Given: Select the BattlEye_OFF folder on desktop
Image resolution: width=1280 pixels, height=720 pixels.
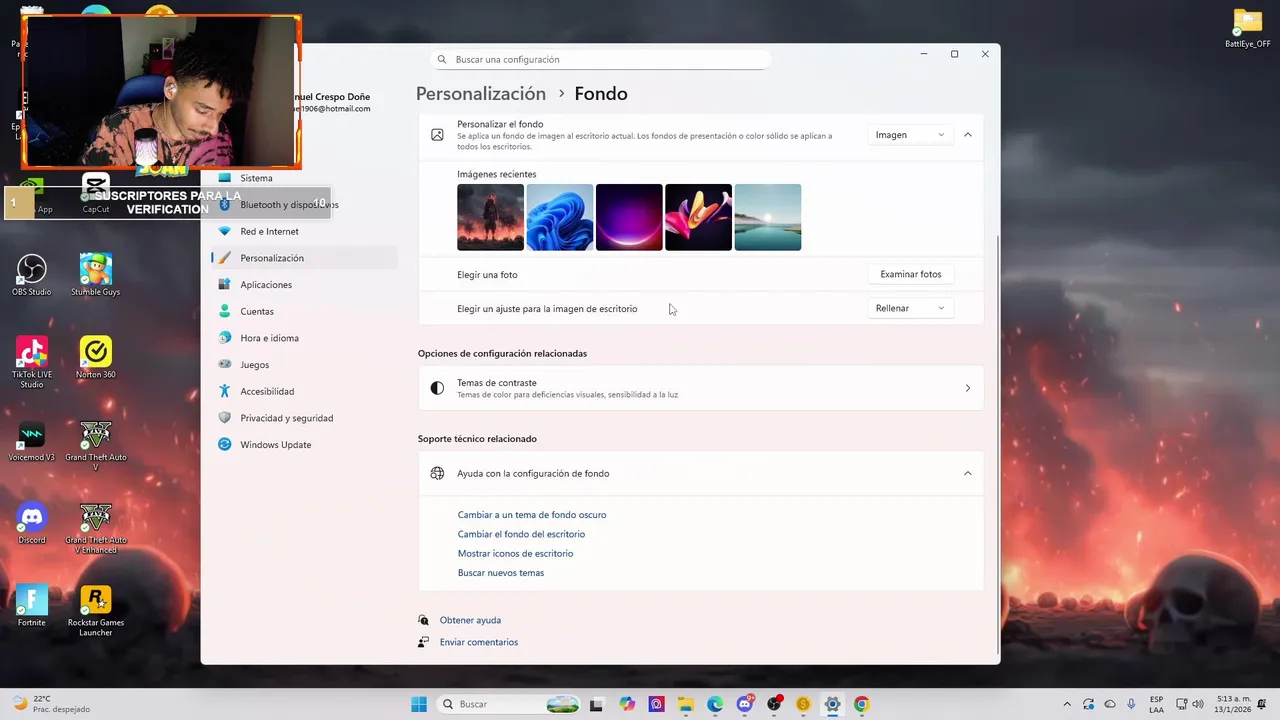Looking at the screenshot, I should point(1248,28).
